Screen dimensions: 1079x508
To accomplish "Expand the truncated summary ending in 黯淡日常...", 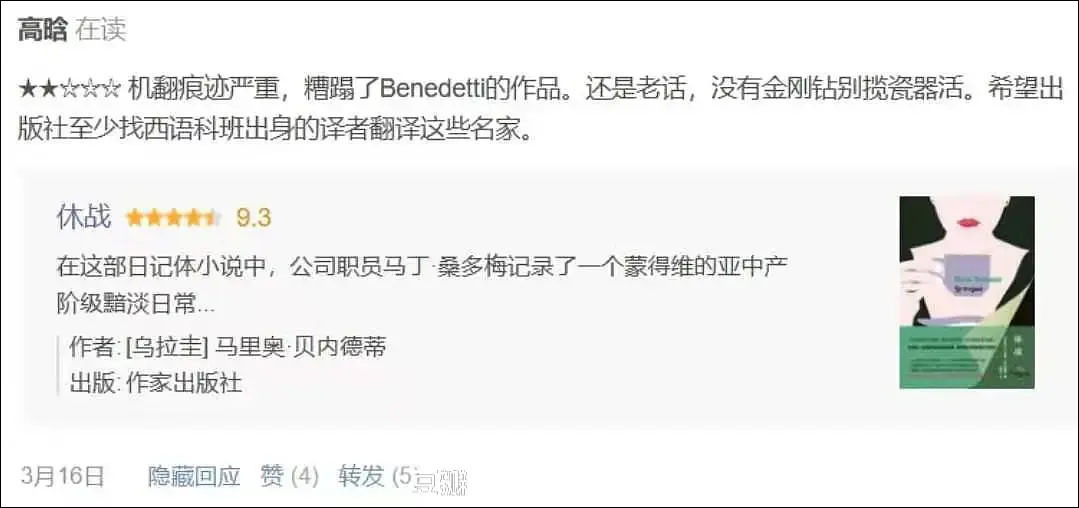I will pos(136,304).
